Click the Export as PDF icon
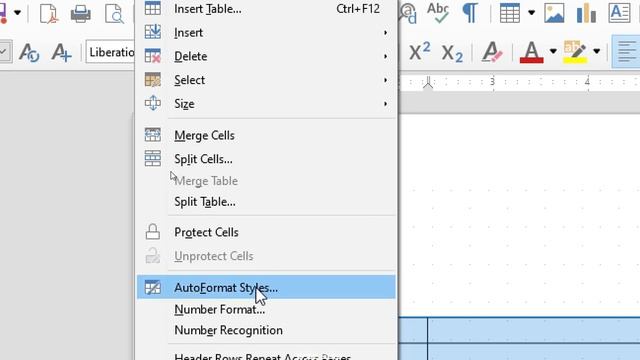The width and height of the screenshot is (640, 360). click(x=48, y=13)
